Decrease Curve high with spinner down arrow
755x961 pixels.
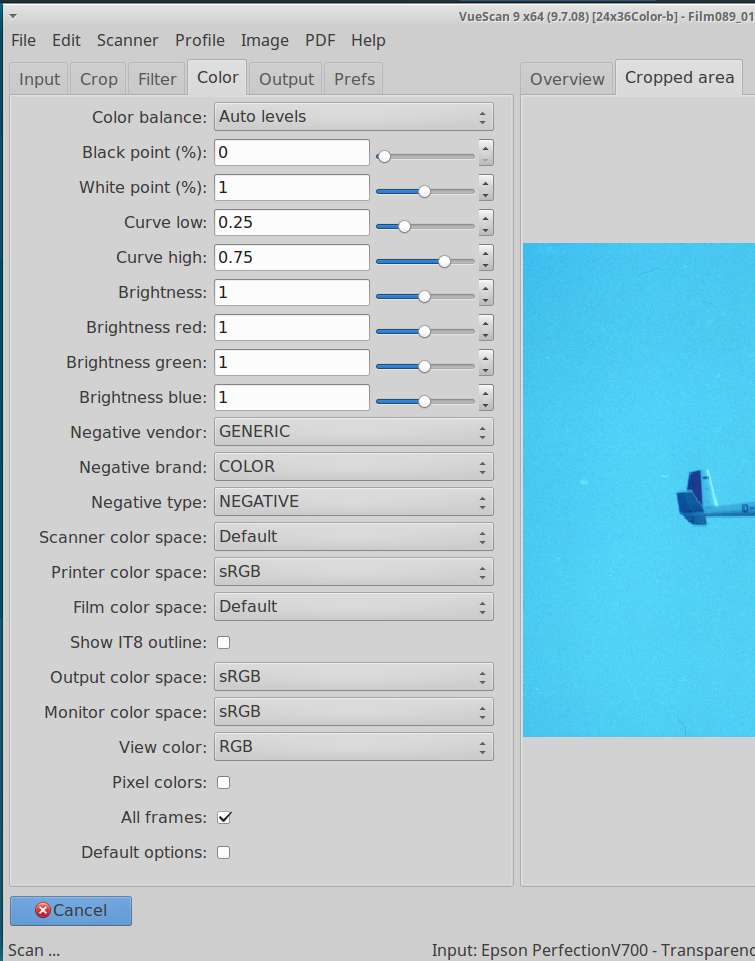[486, 264]
